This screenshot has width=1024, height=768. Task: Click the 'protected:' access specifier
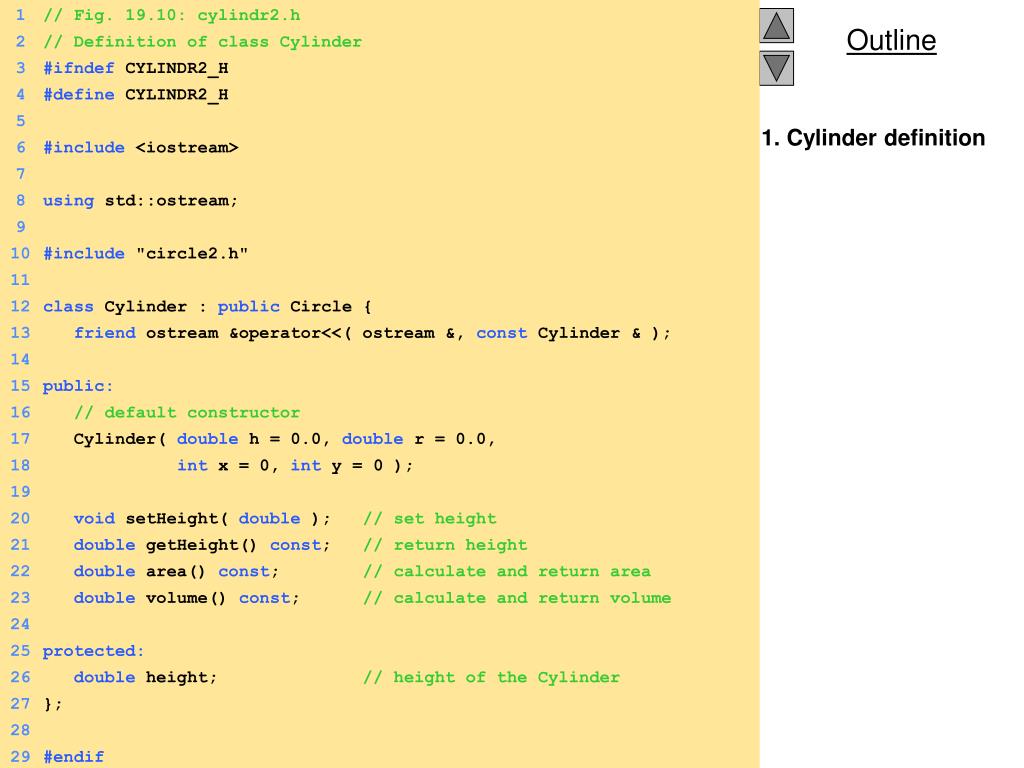[x=93, y=651]
